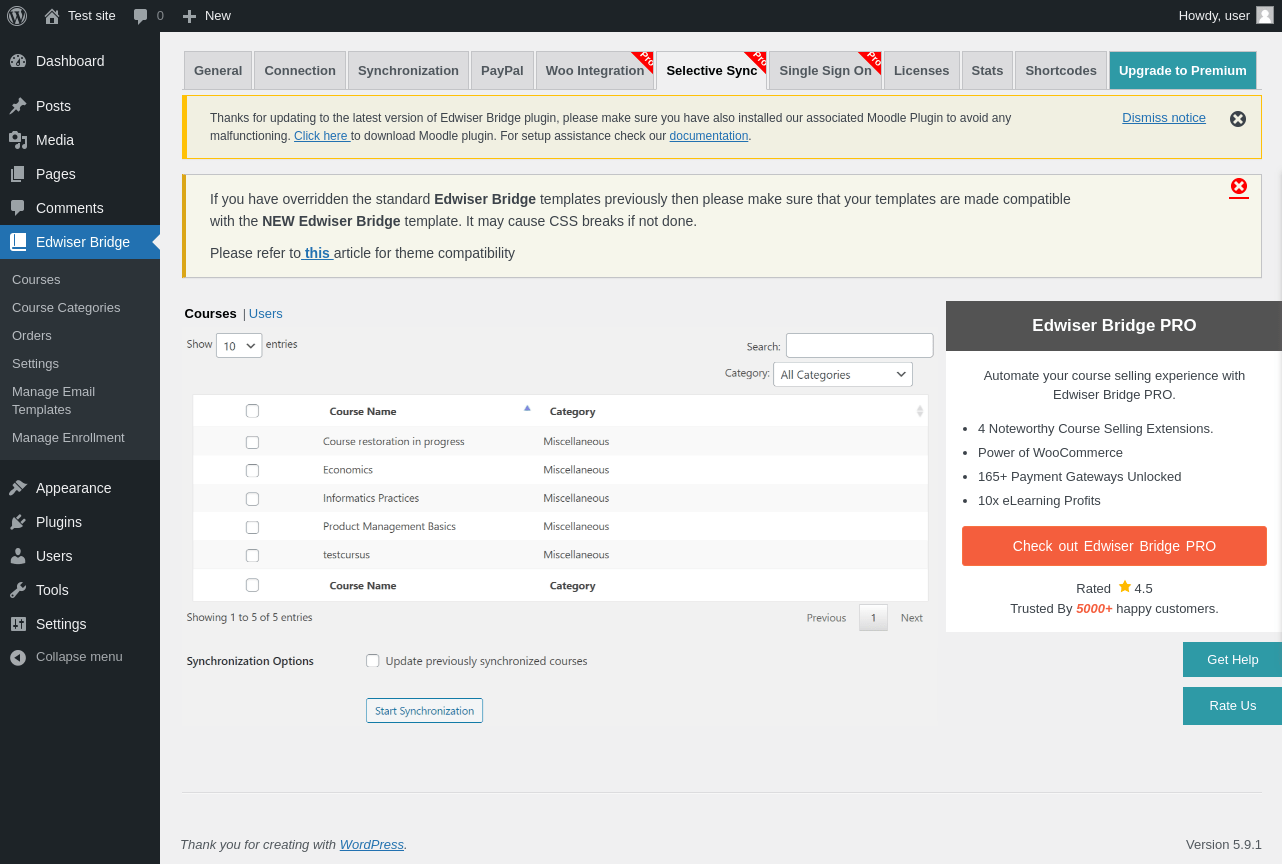This screenshot has width=1282, height=864.
Task: Click the Rate Us button
Action: click(1232, 706)
